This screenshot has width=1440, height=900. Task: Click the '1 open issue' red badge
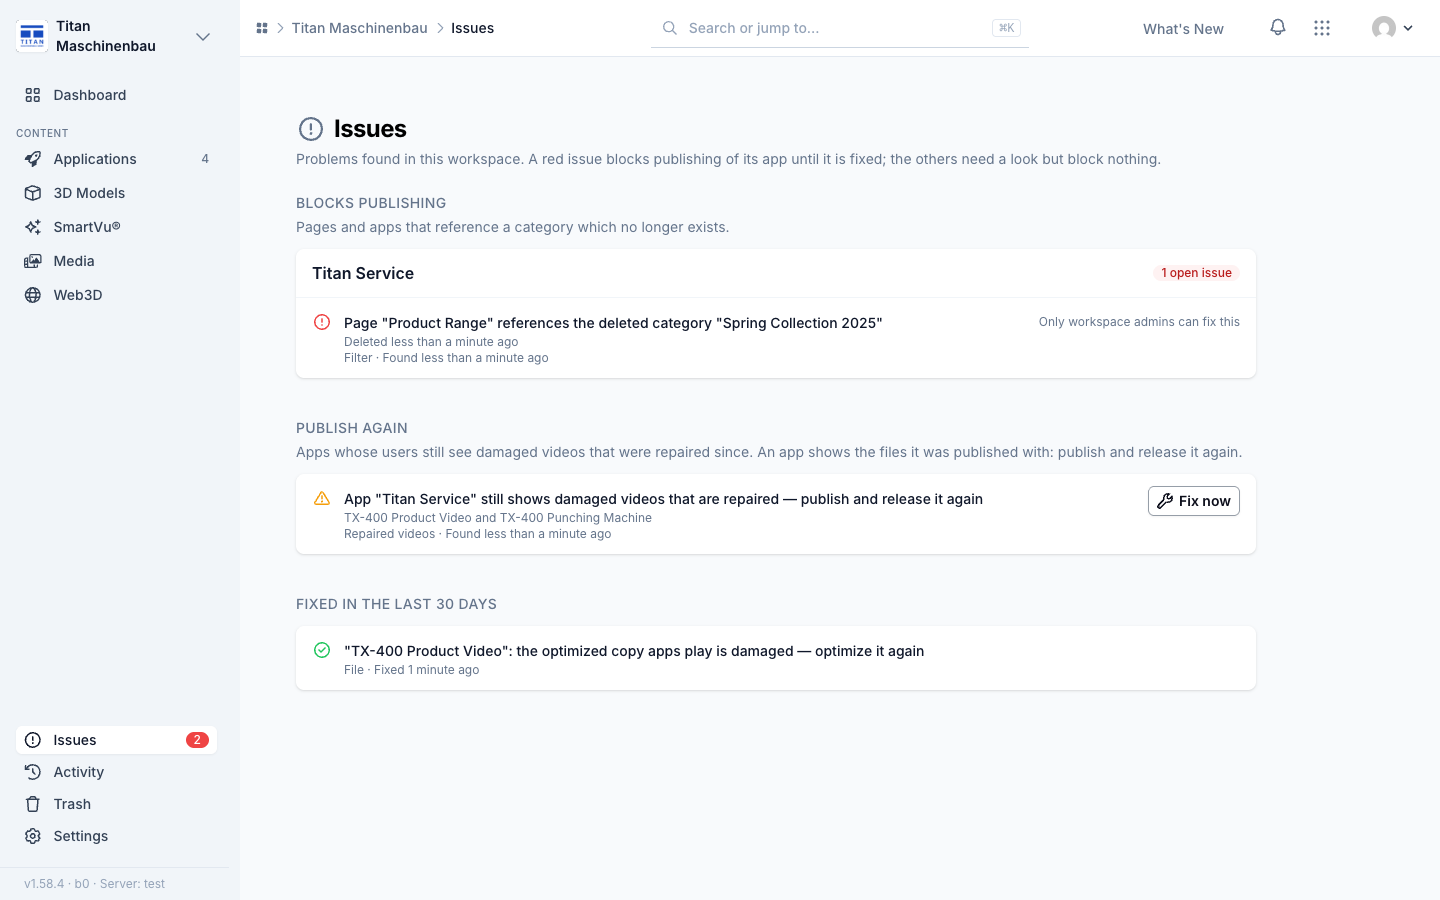[1196, 273]
